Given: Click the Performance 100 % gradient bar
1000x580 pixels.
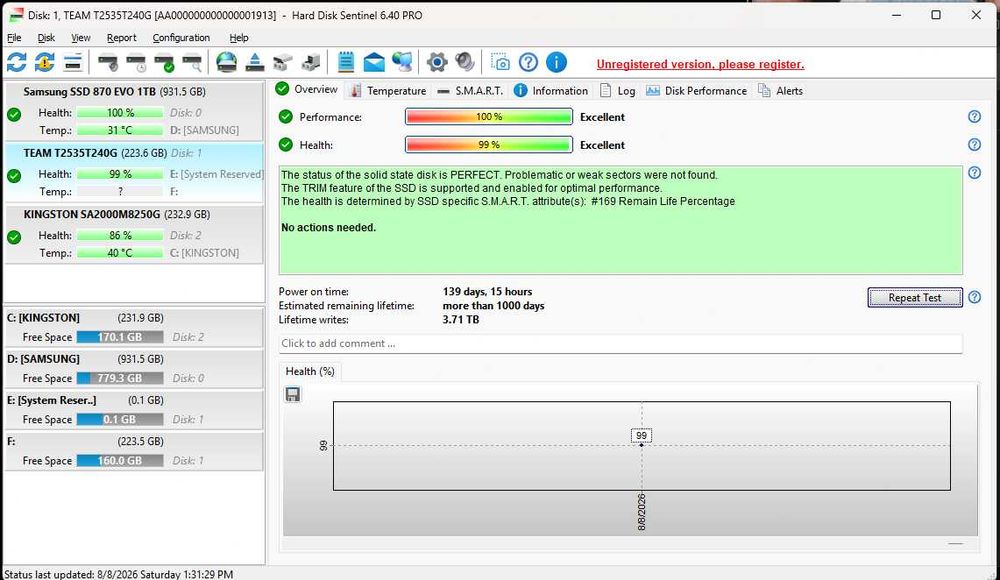Looking at the screenshot, I should [489, 117].
